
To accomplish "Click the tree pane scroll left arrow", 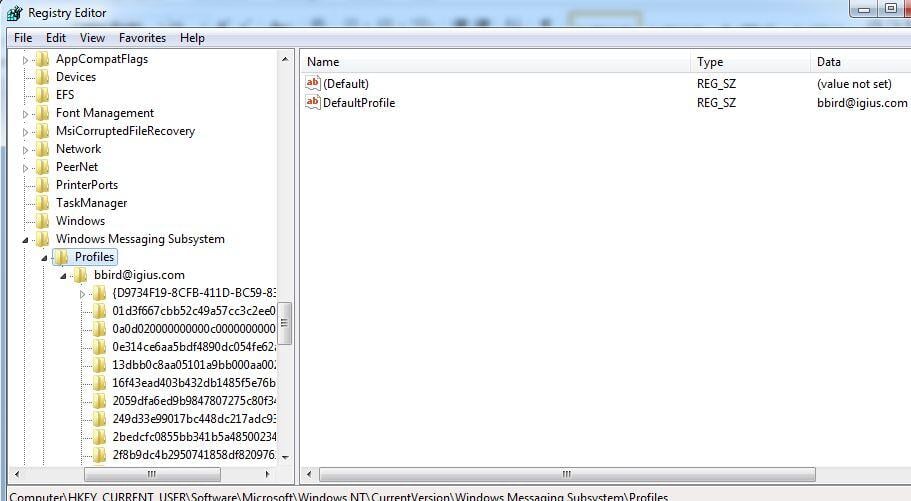I will coord(17,474).
